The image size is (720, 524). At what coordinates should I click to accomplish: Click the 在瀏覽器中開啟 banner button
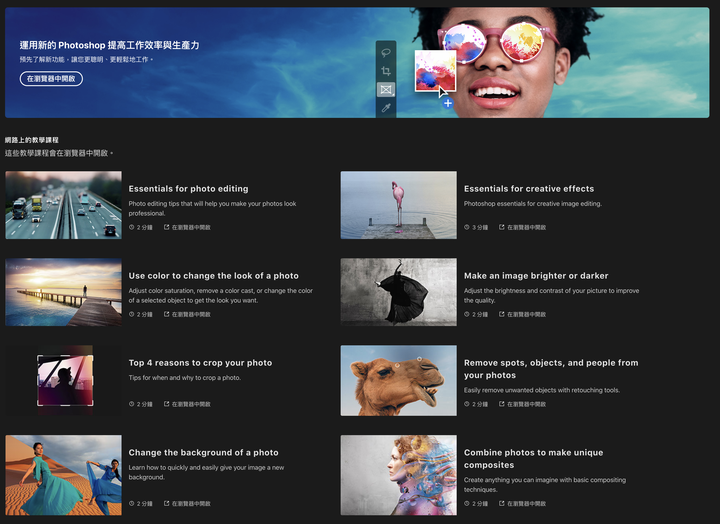[x=51, y=79]
